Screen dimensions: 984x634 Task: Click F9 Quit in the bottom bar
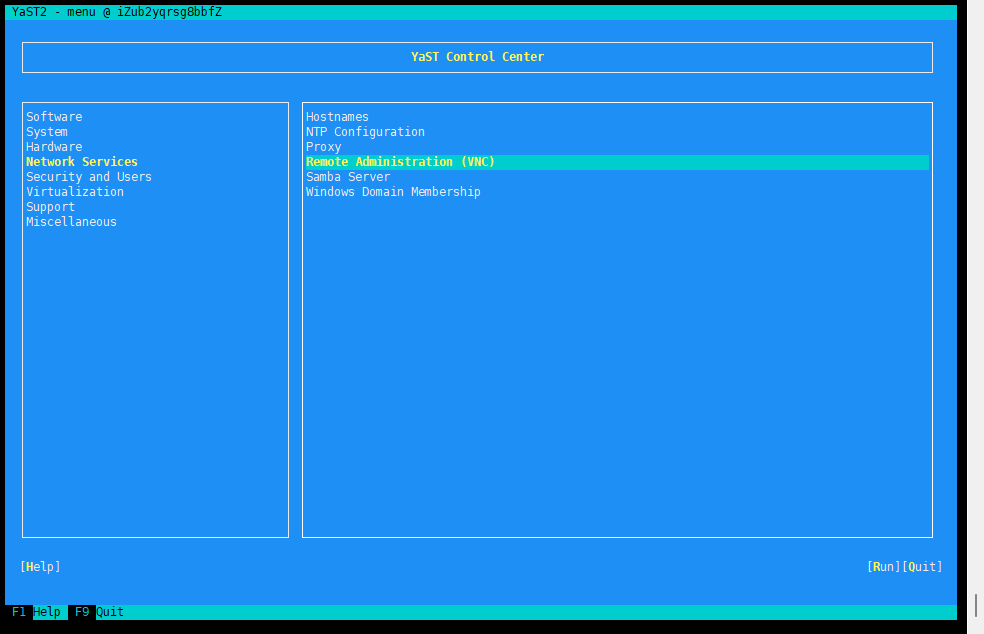point(99,612)
